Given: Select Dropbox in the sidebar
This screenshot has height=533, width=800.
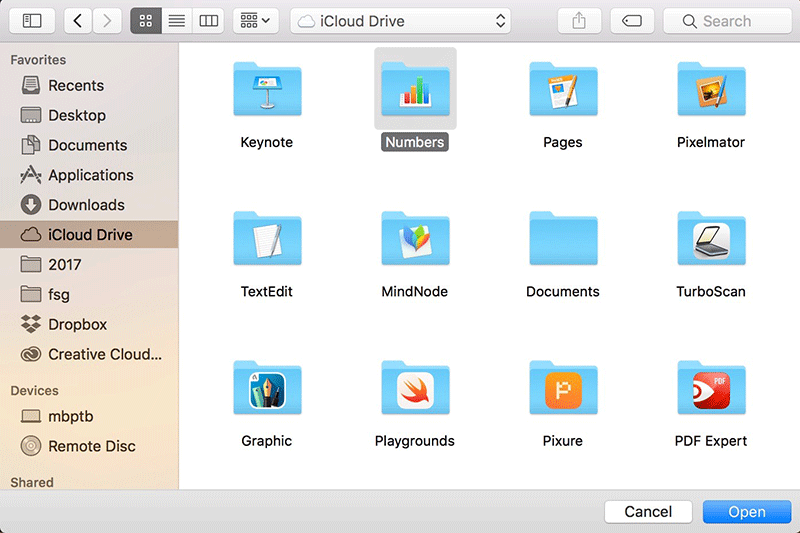Looking at the screenshot, I should 89,324.
